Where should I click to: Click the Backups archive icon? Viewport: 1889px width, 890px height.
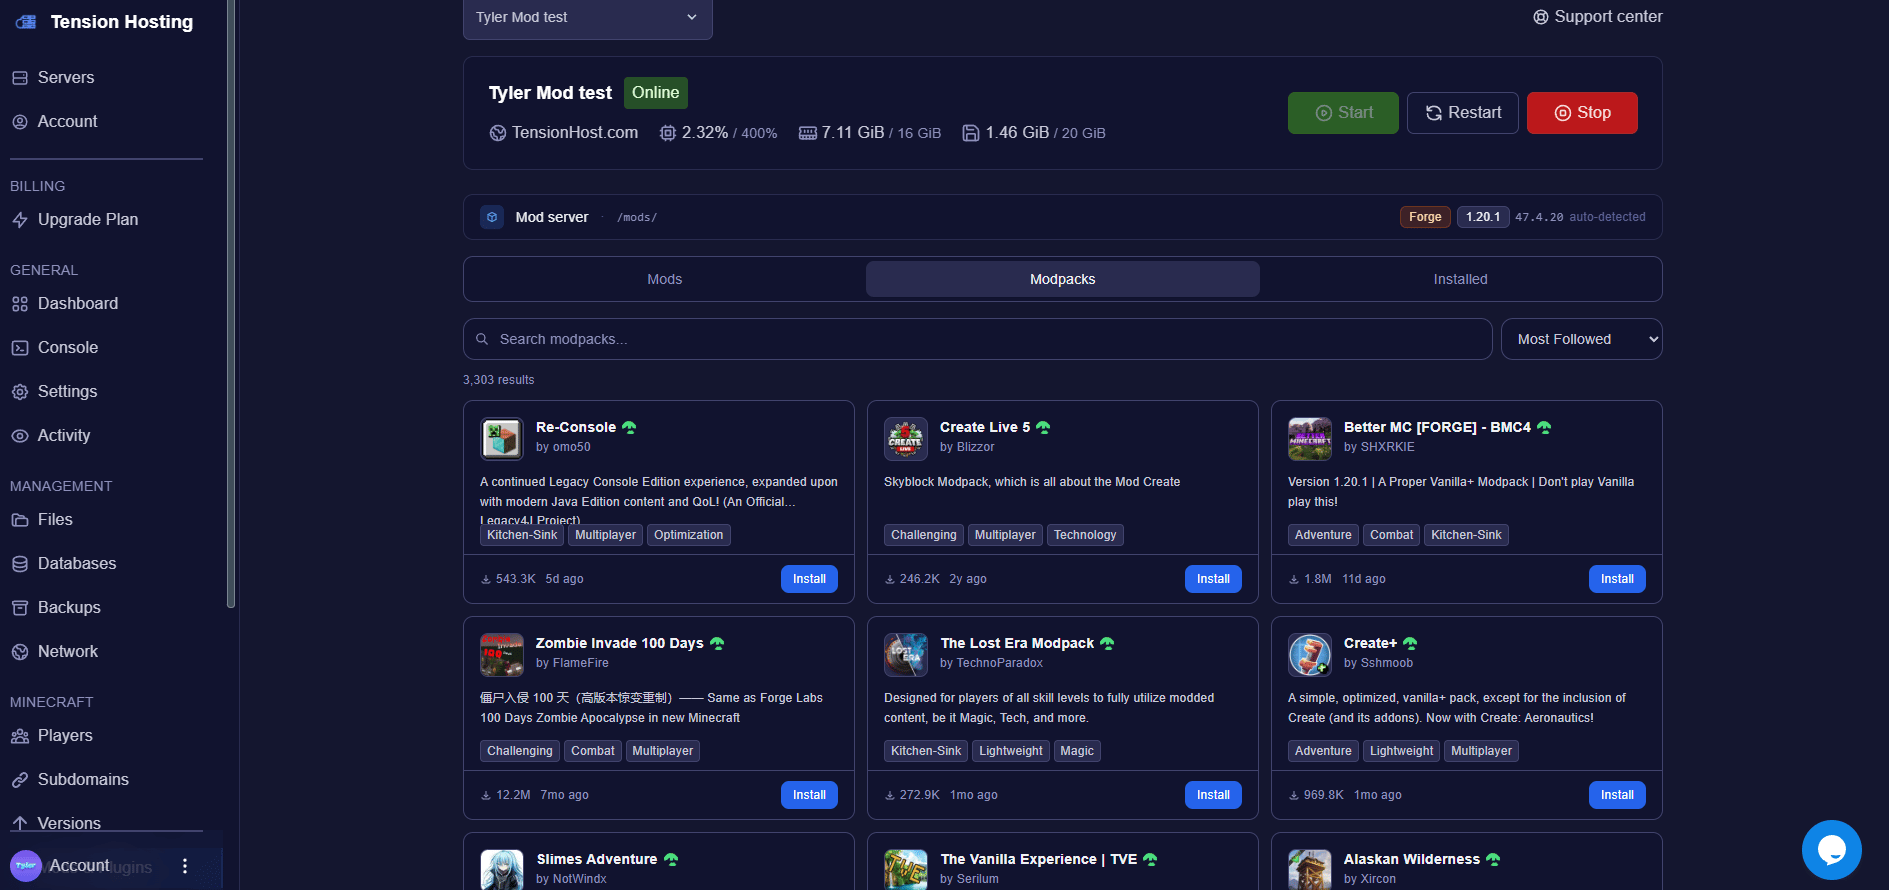click(20, 608)
